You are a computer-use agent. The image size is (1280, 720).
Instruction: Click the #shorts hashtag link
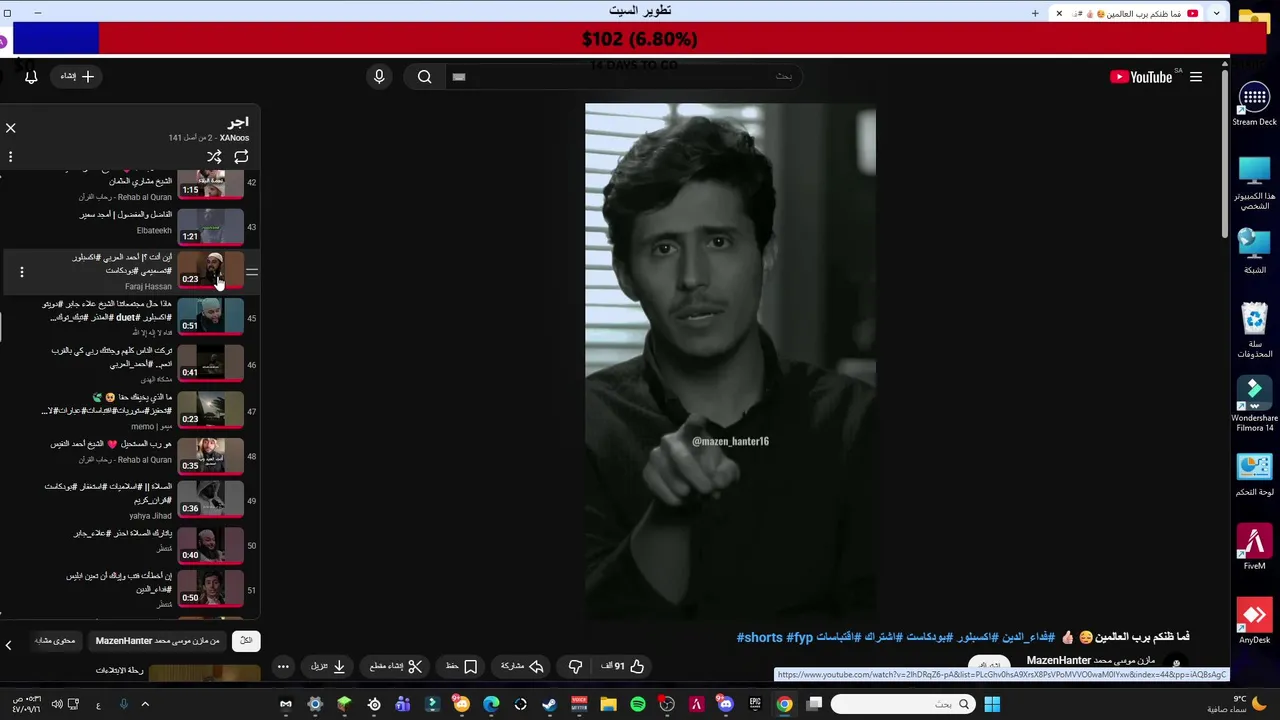pyautogui.click(x=760, y=638)
